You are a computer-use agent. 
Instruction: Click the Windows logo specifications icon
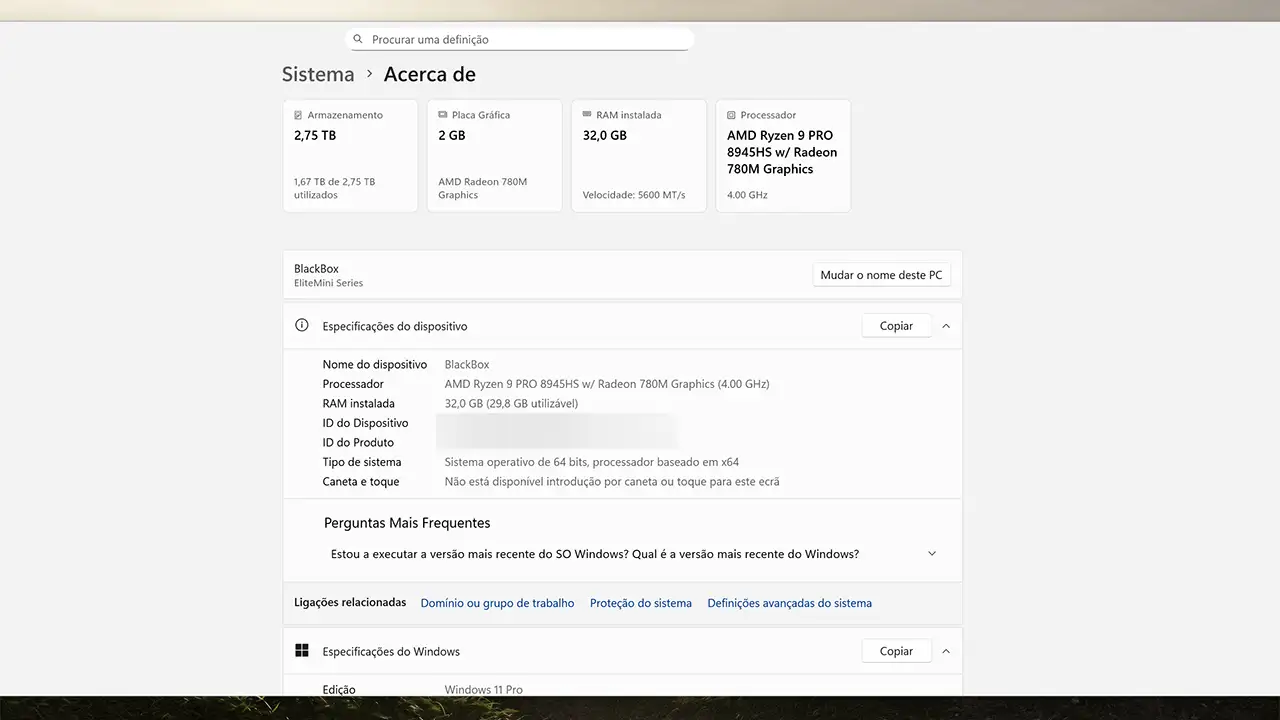[x=302, y=651]
